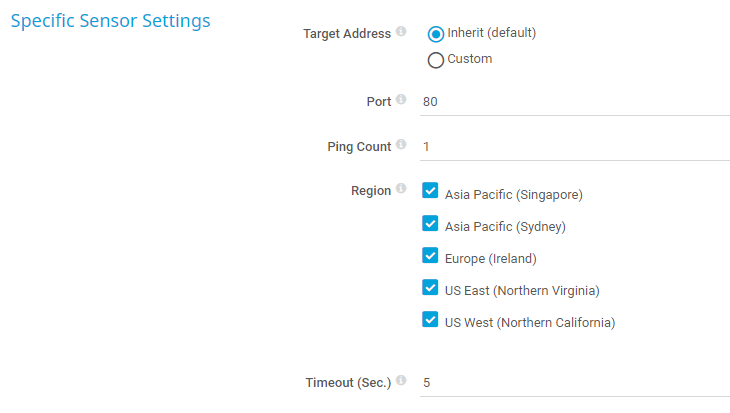The image size is (730, 413).
Task: Click the info icon beside Target Address
Action: 401,32
